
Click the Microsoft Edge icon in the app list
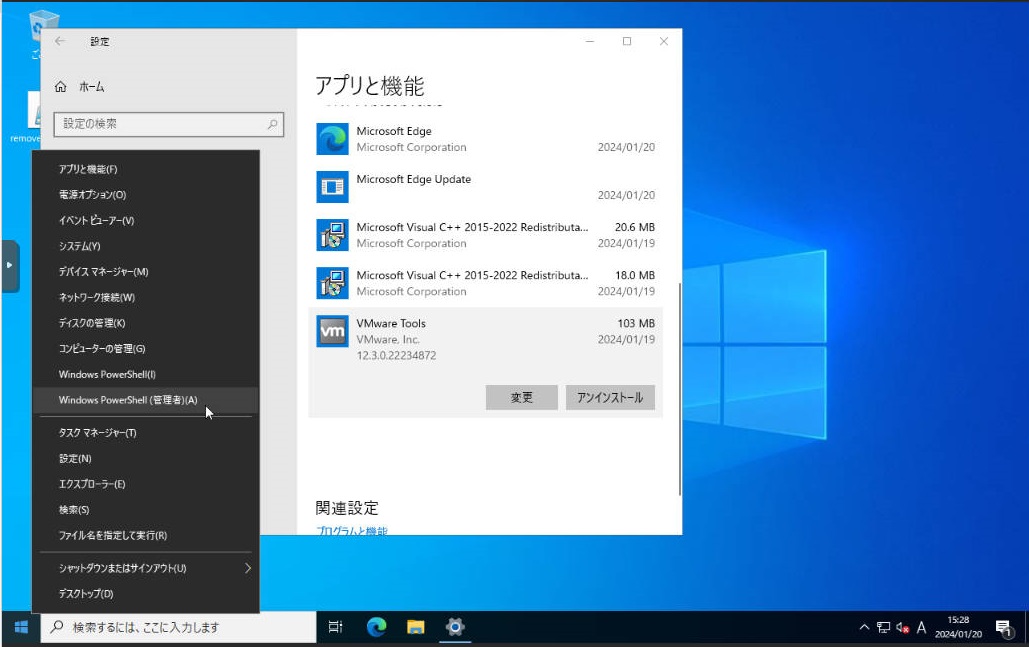(x=331, y=137)
